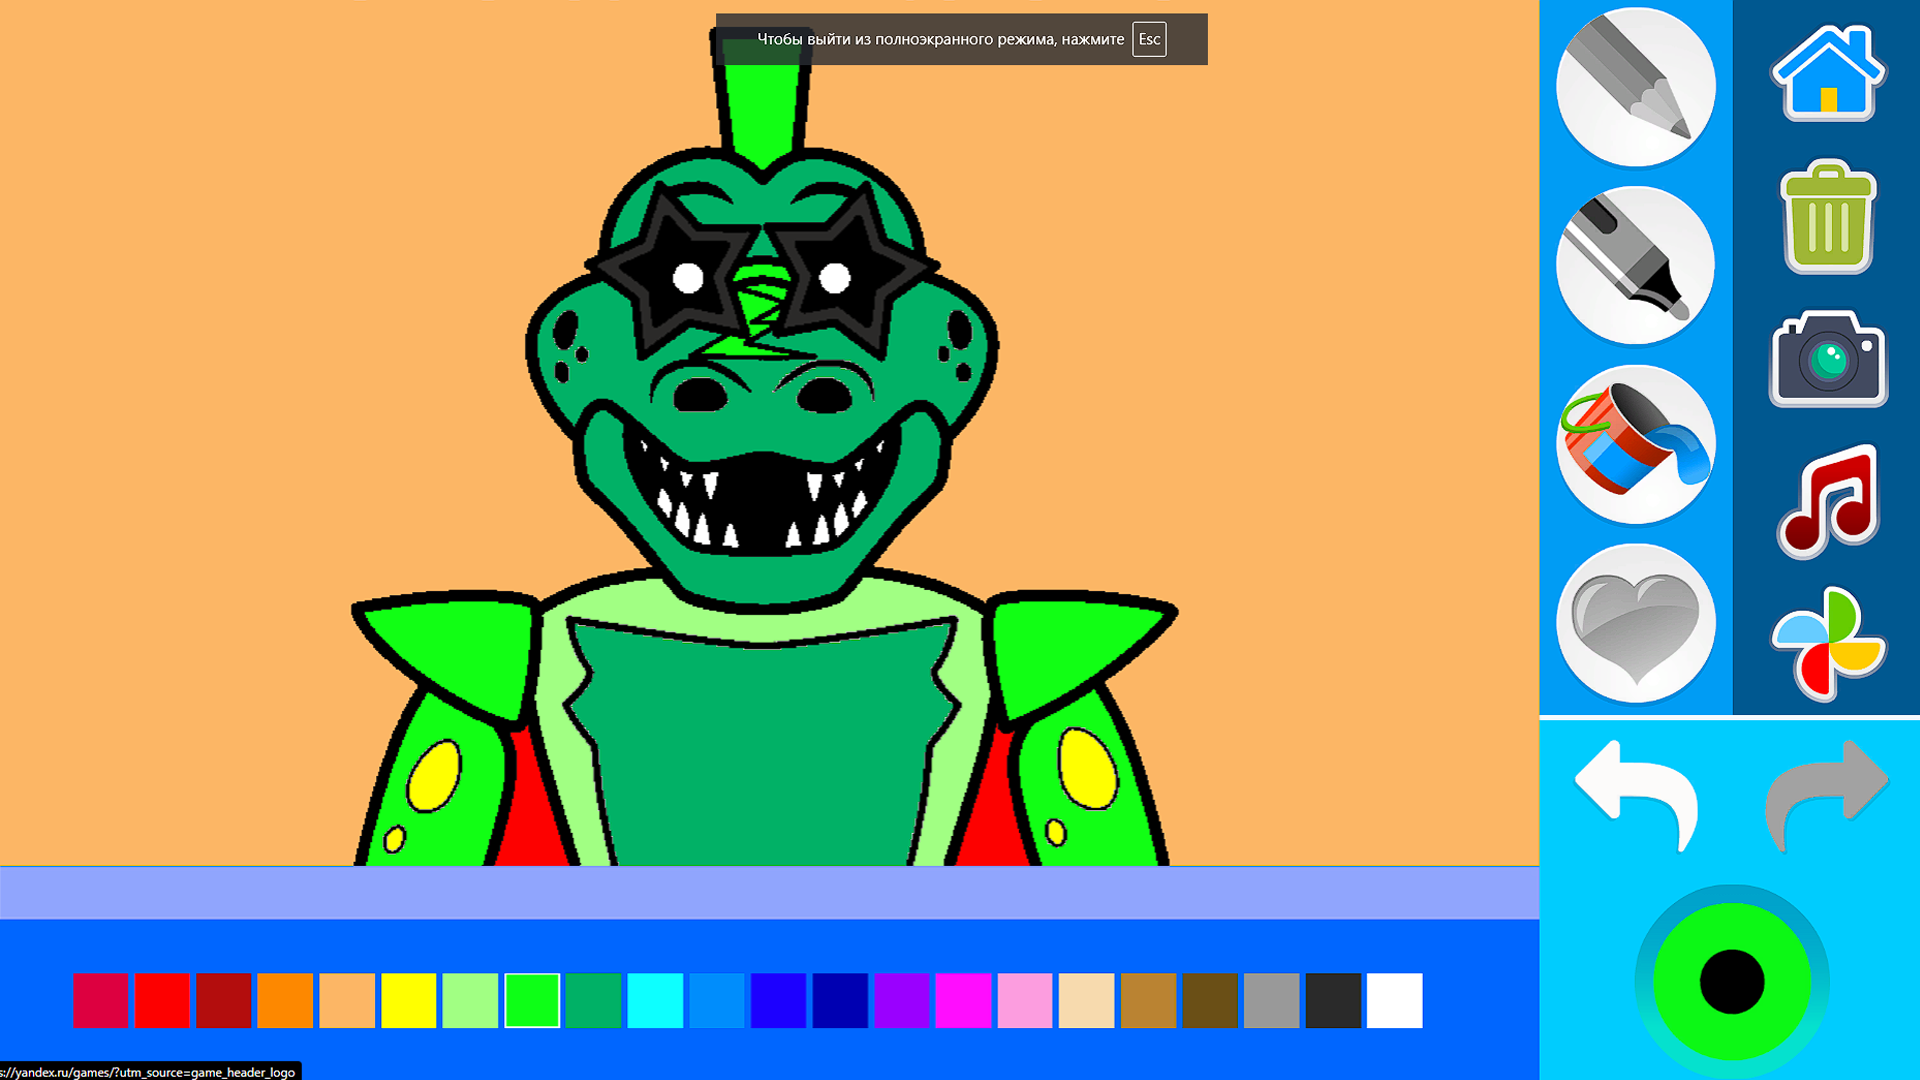
Task: Choose the yellow color swatch
Action: (x=409, y=1000)
